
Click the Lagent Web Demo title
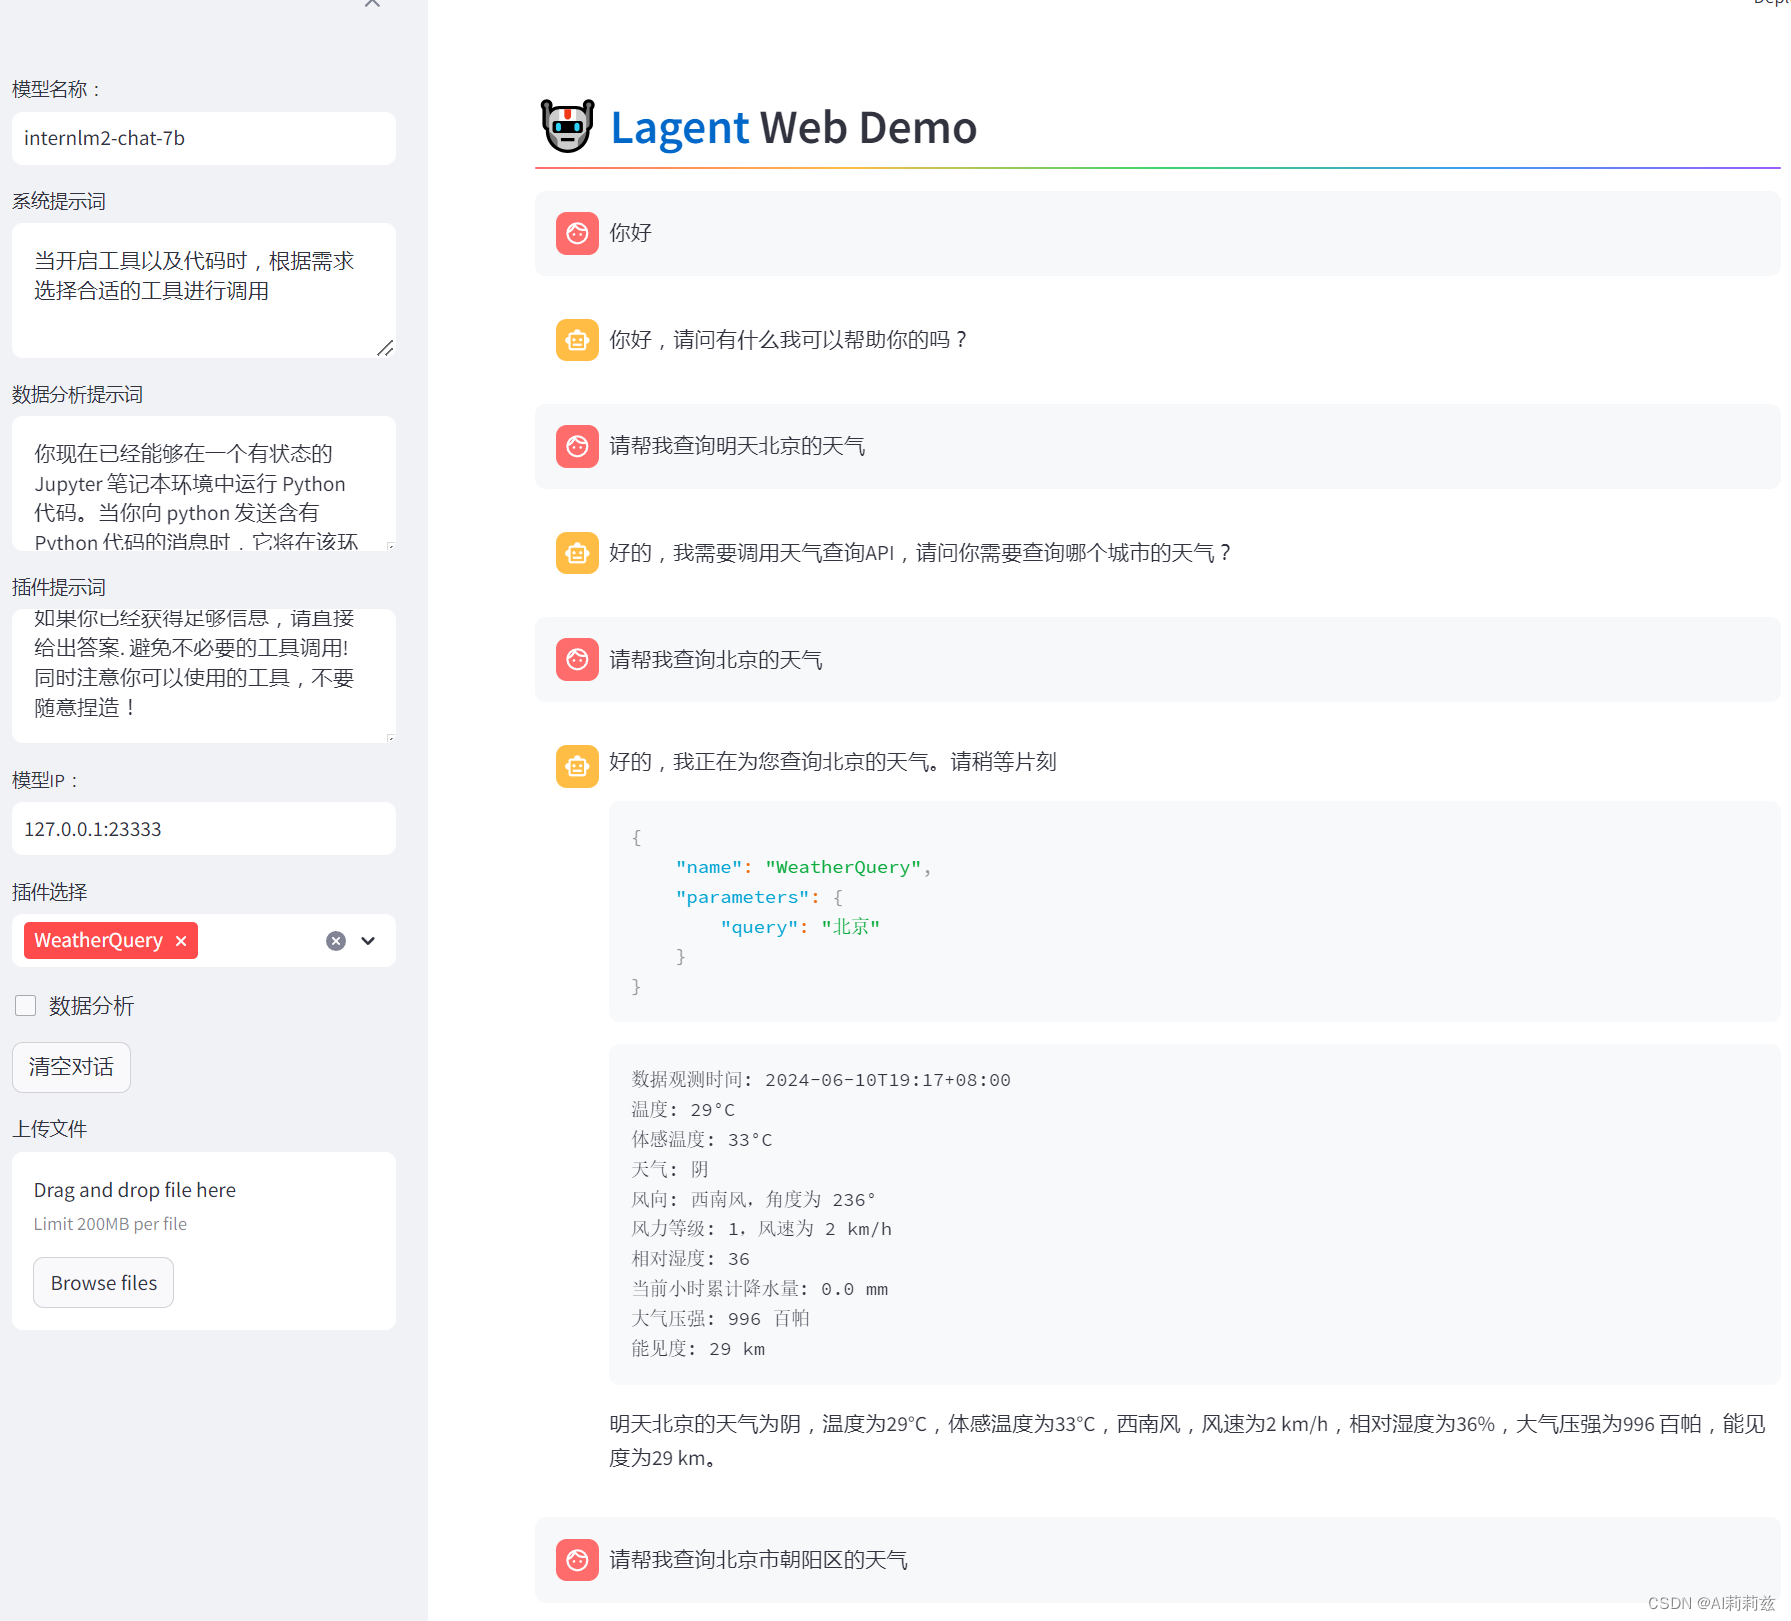tap(794, 128)
